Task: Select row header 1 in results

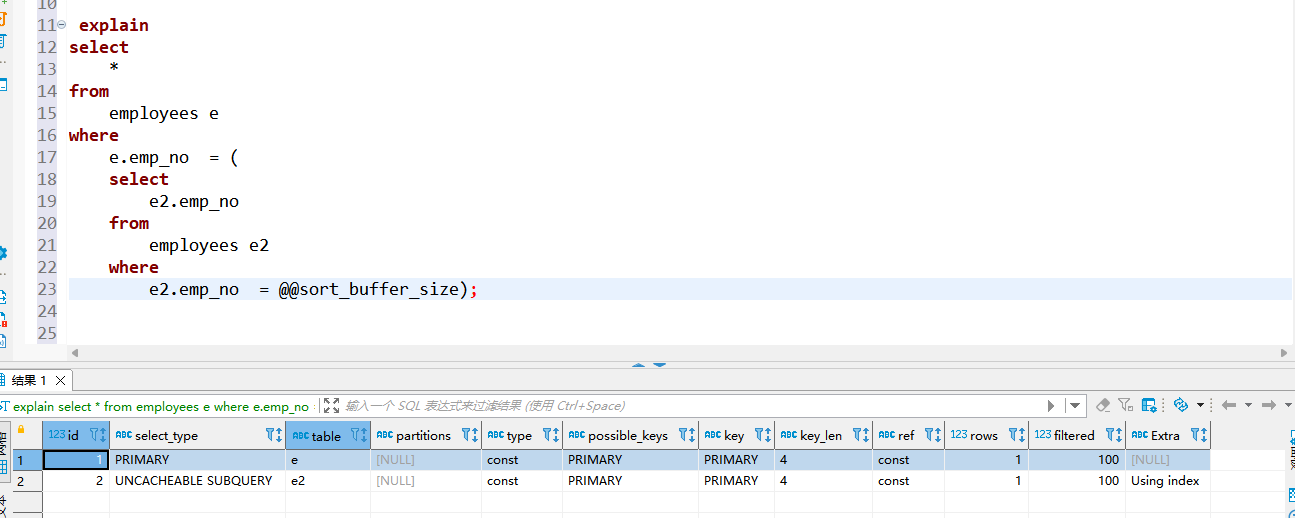Action: click(x=27, y=460)
